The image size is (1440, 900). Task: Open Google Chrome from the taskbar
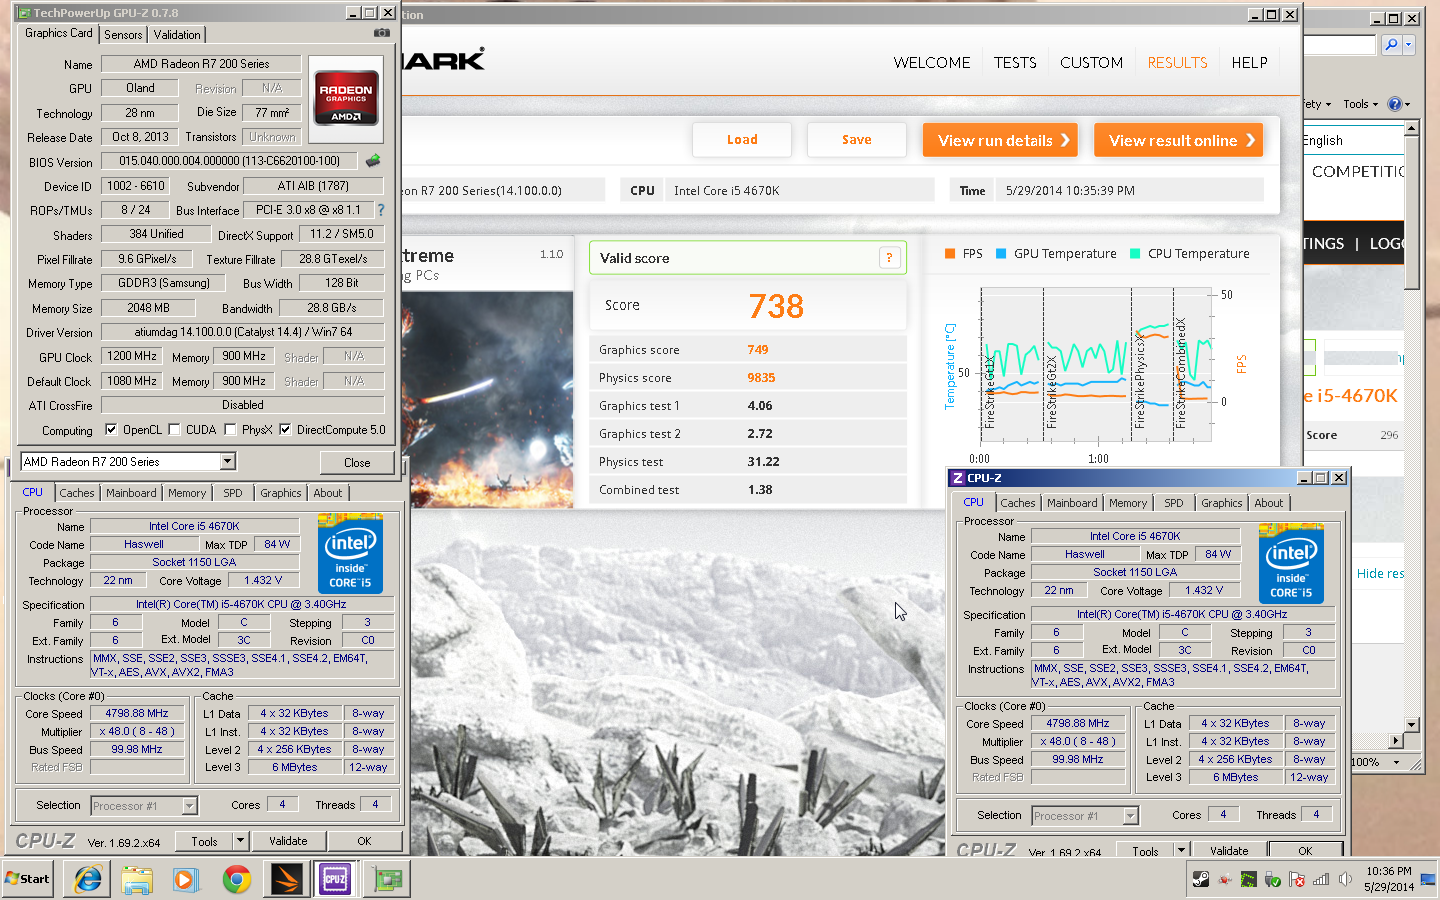[237, 879]
